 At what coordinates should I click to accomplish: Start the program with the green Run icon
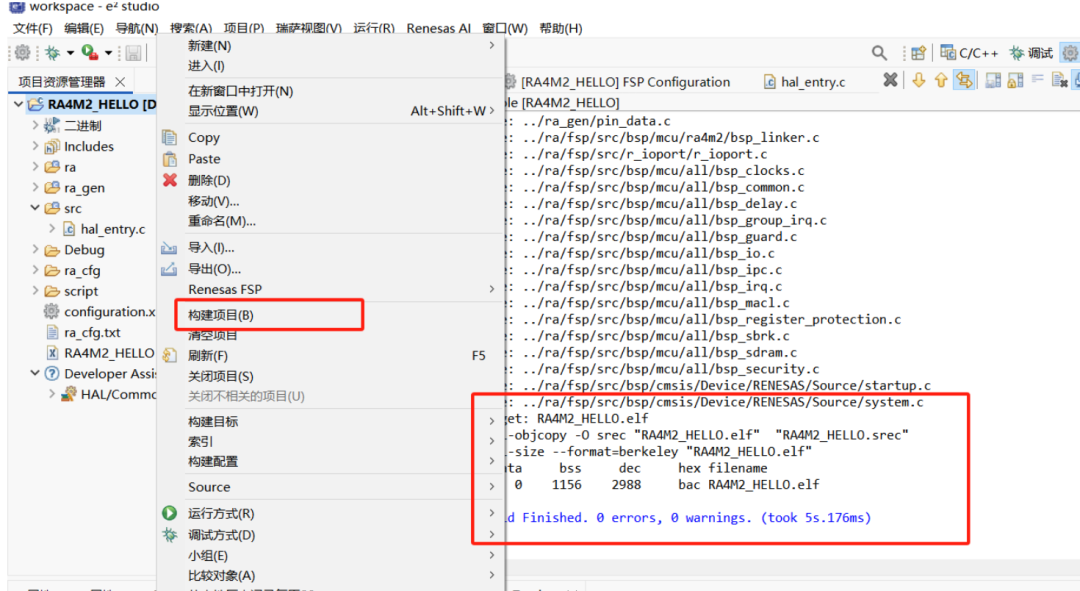pyautogui.click(x=88, y=52)
